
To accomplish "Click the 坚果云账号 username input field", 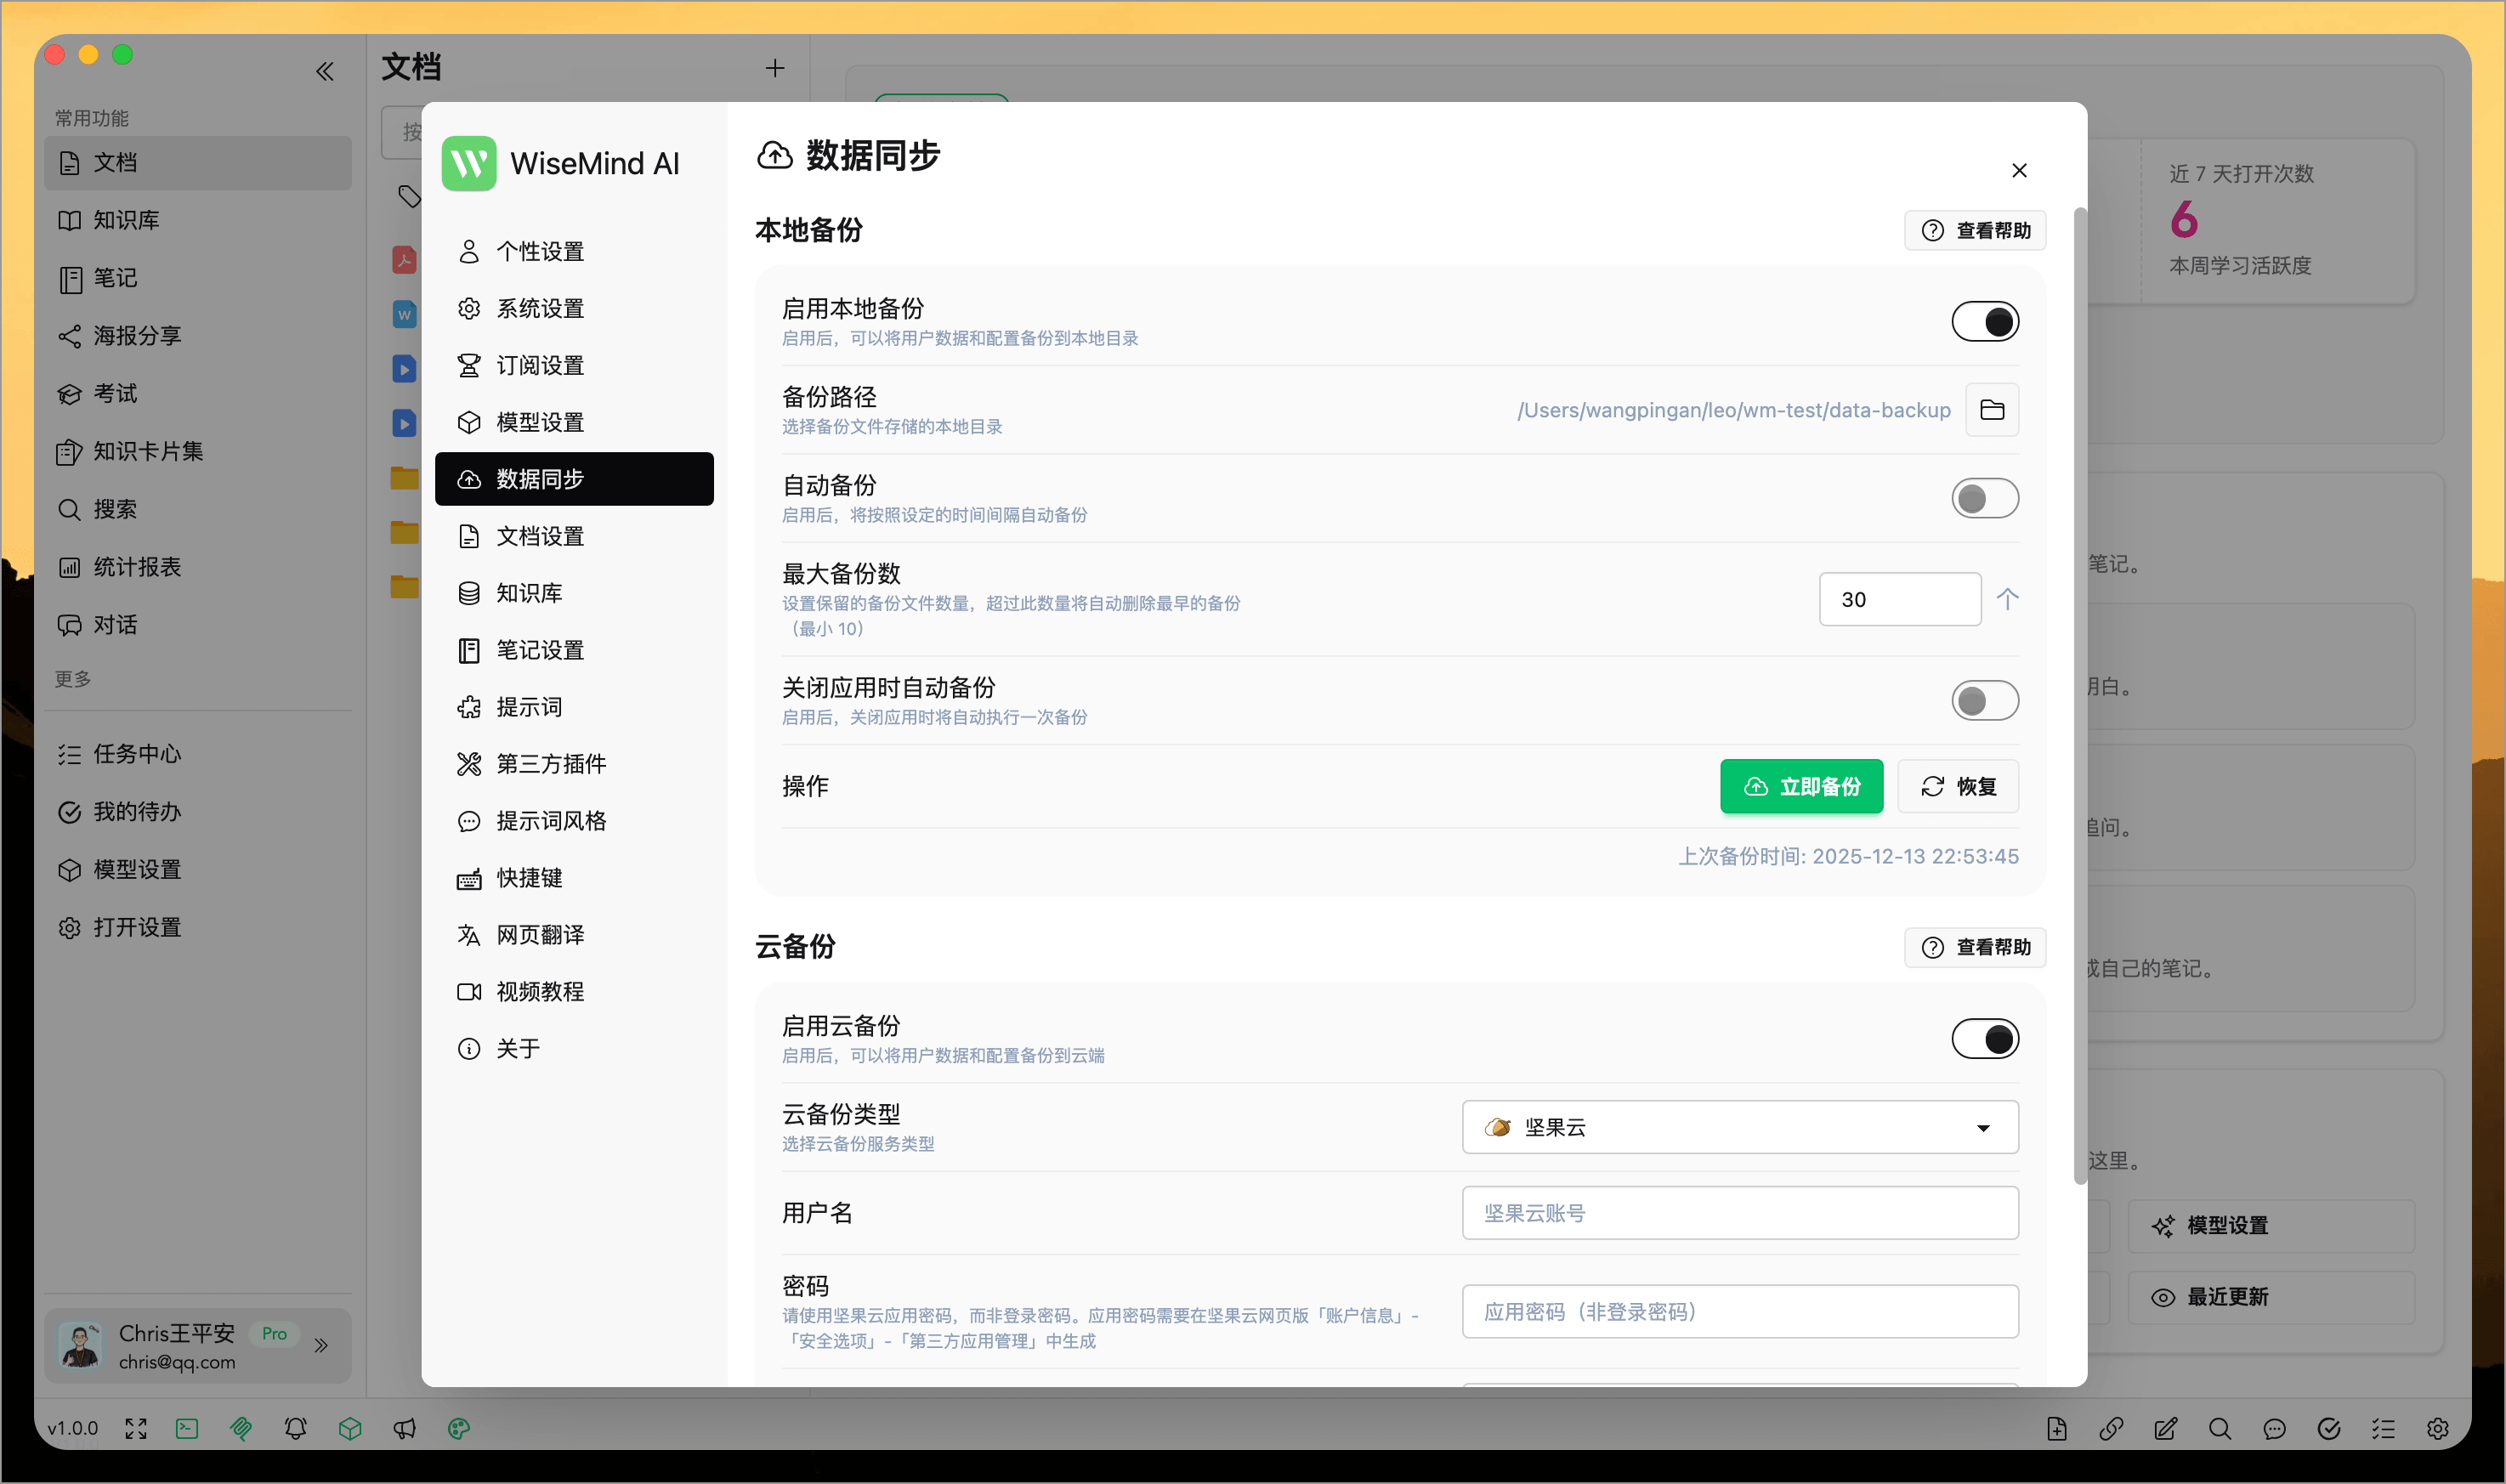I will pyautogui.click(x=1739, y=1213).
